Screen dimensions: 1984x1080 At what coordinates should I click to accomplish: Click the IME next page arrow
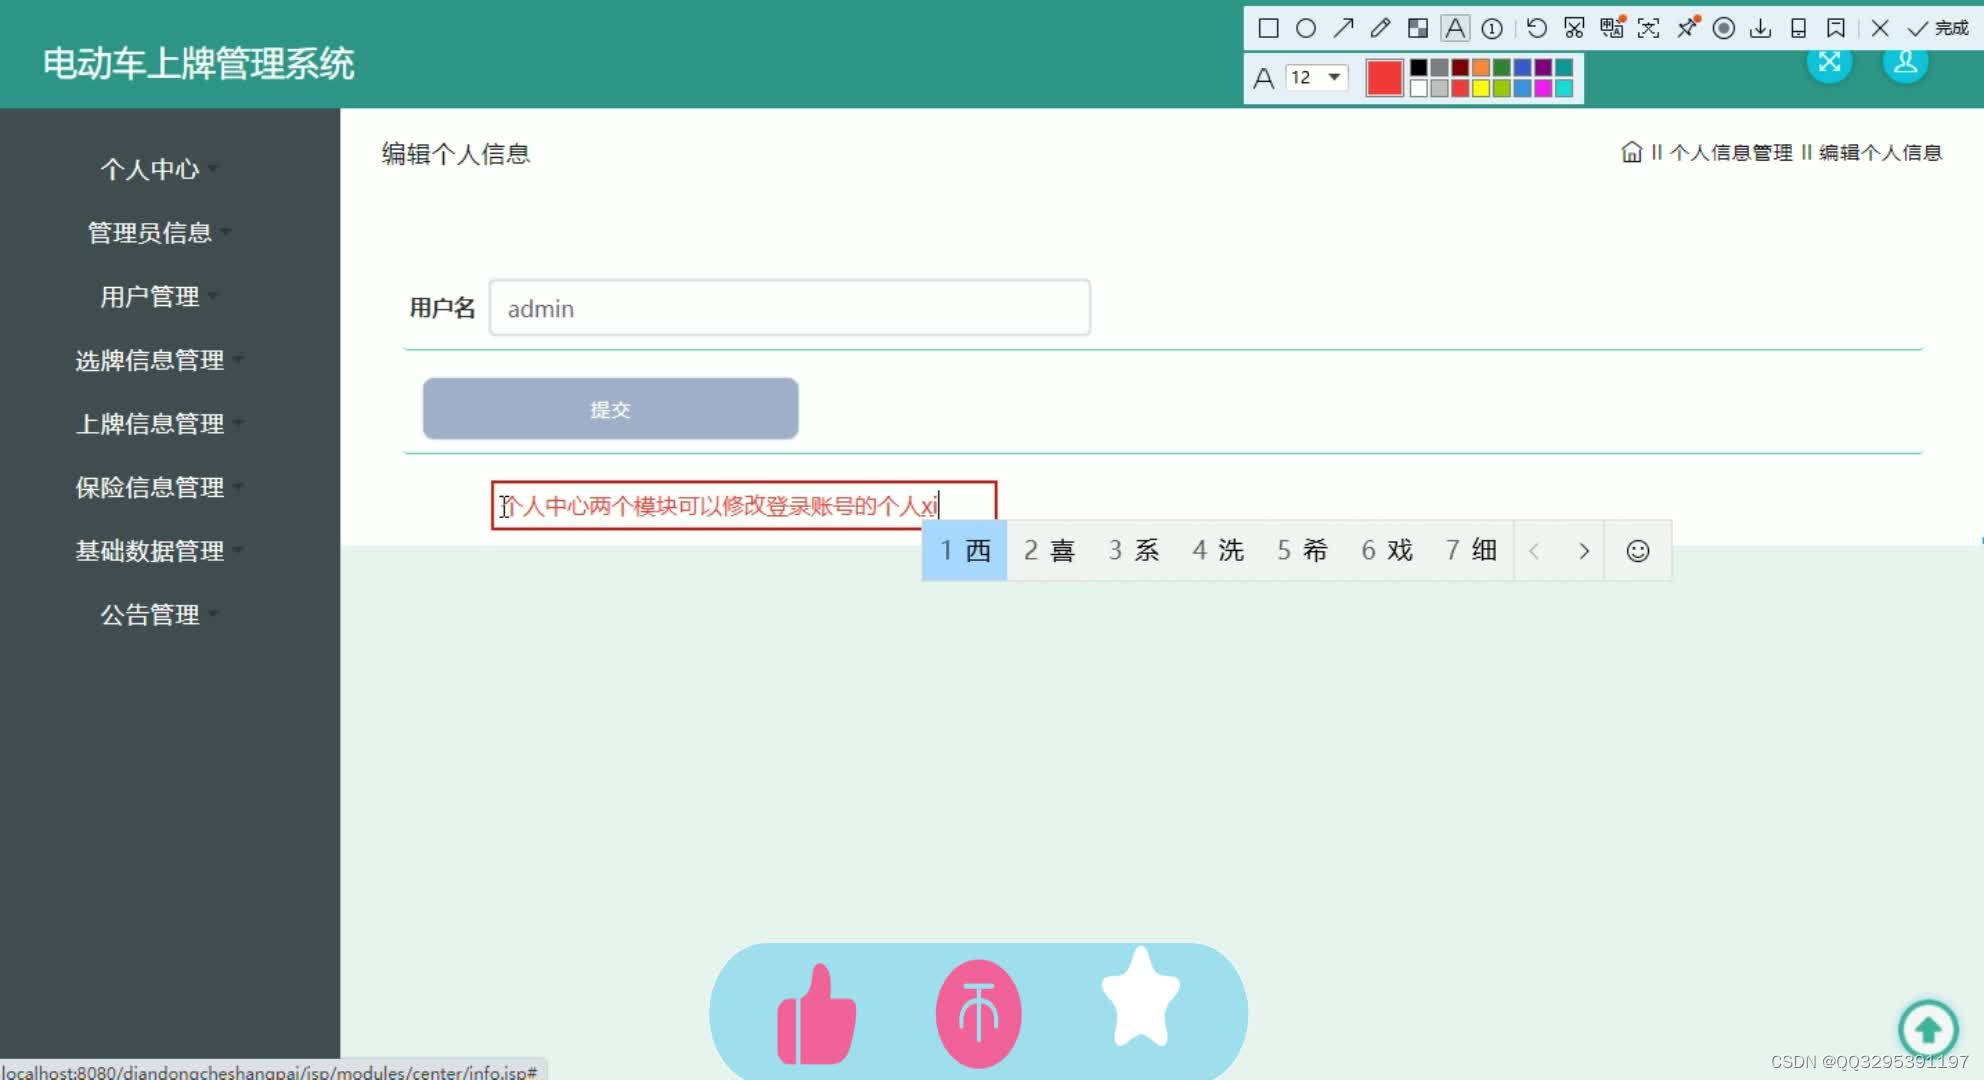point(1583,551)
